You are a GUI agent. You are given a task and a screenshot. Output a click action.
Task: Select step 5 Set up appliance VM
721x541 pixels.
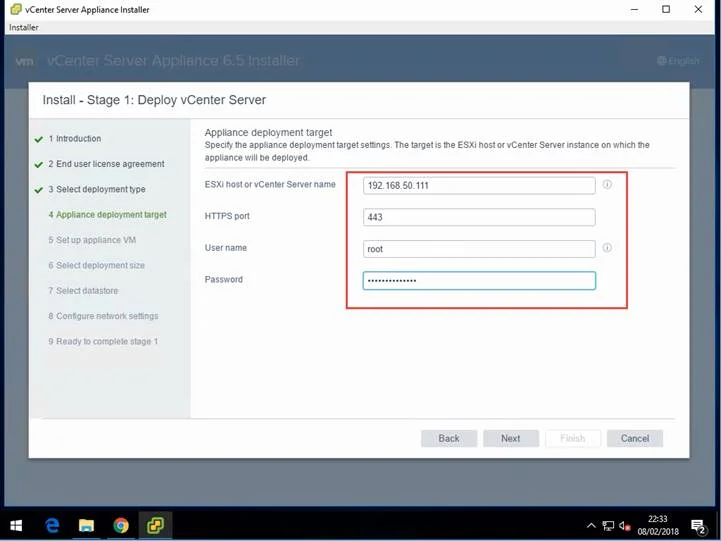[x=92, y=240]
